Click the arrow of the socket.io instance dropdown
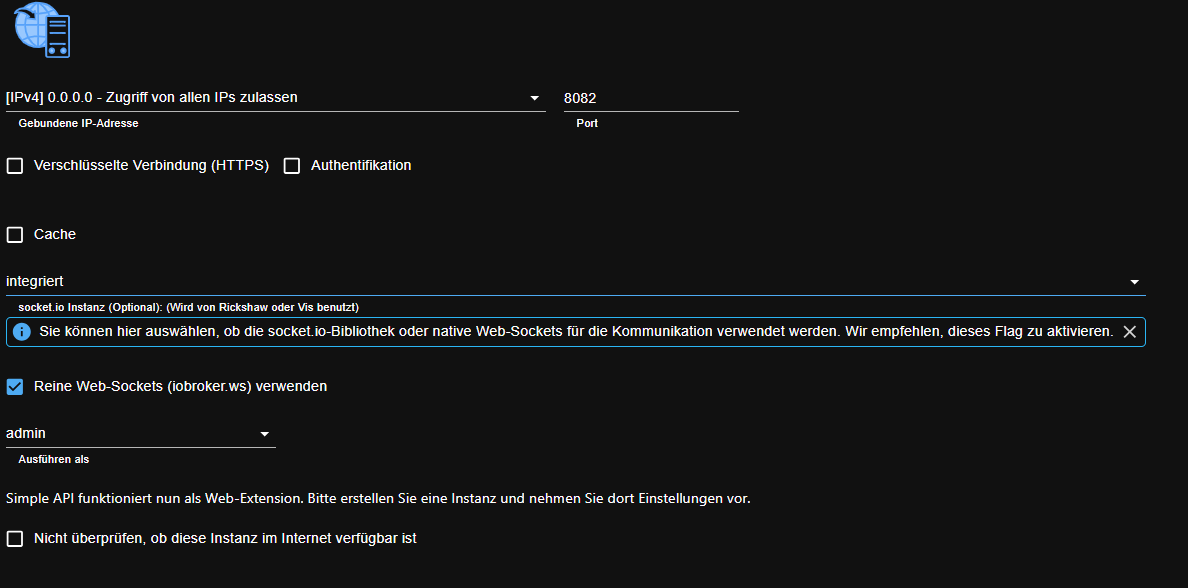1188x588 pixels. pos(1135,283)
